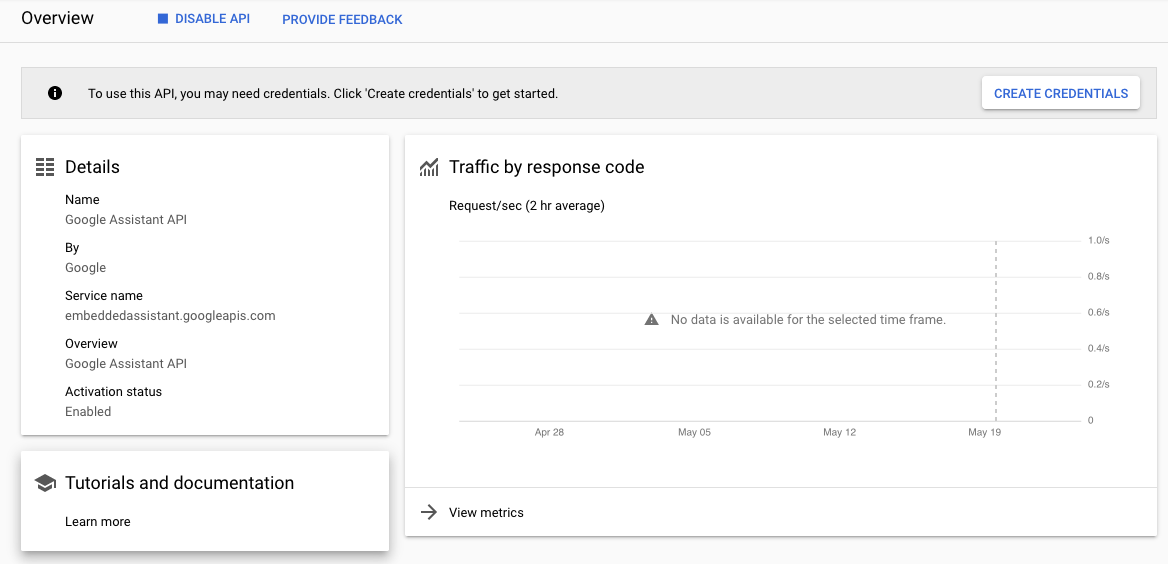Click the DISABLE API button
1168x564 pixels.
click(204, 19)
